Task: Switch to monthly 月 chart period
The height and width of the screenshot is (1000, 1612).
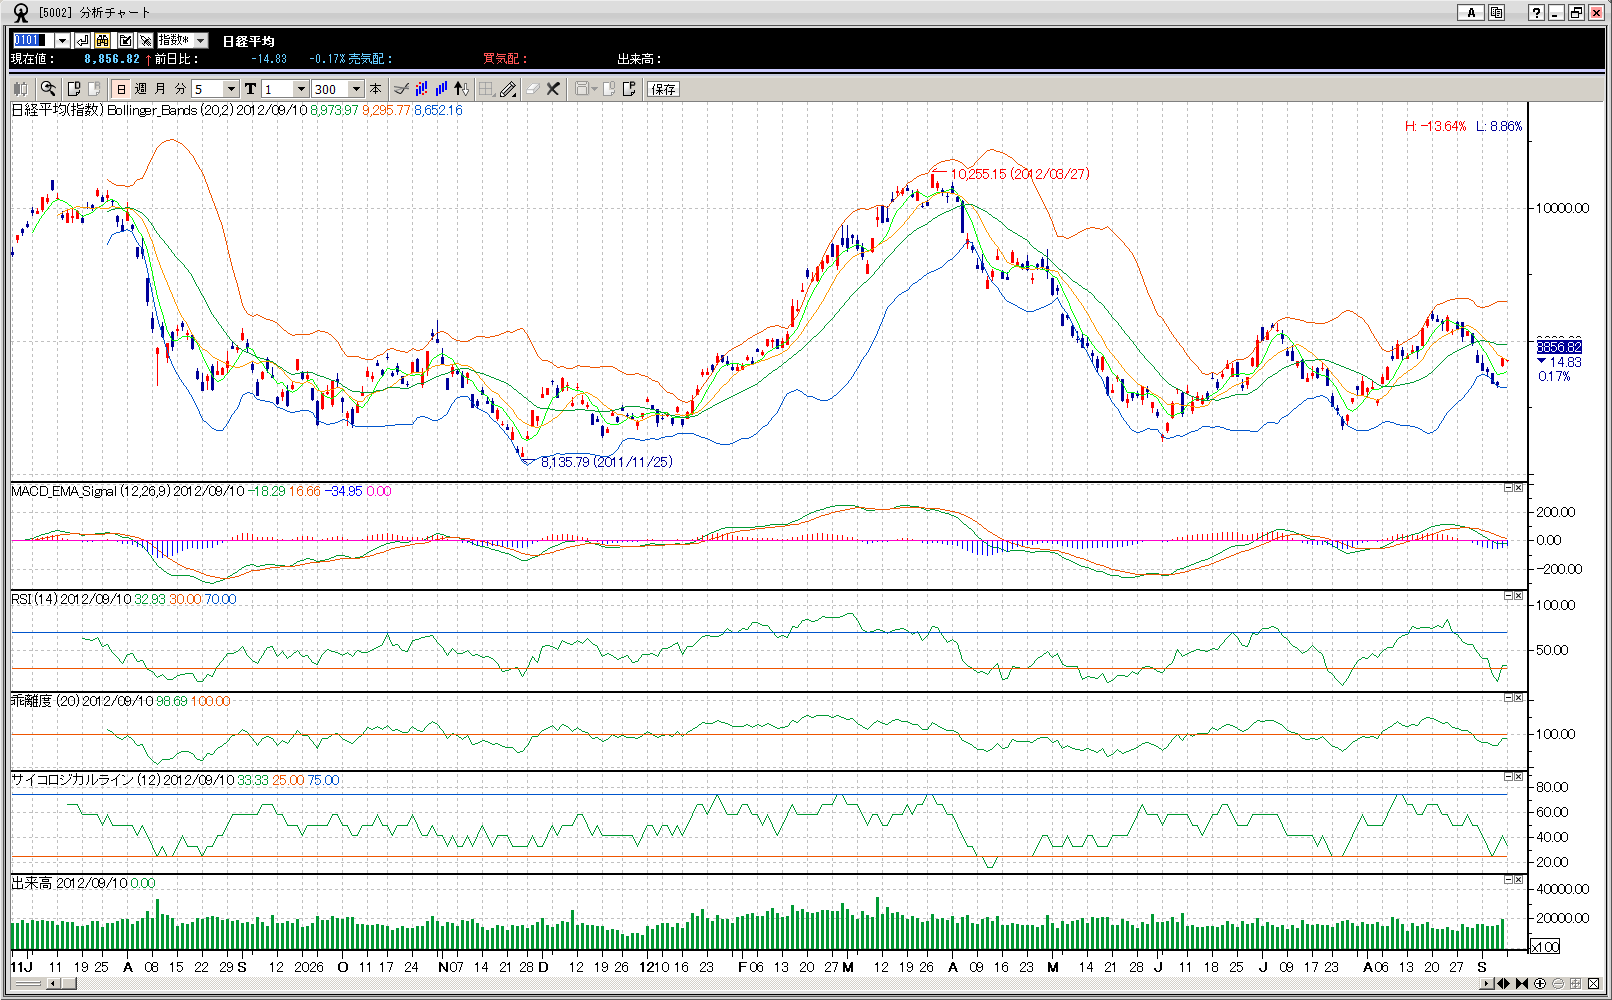Action: point(160,89)
